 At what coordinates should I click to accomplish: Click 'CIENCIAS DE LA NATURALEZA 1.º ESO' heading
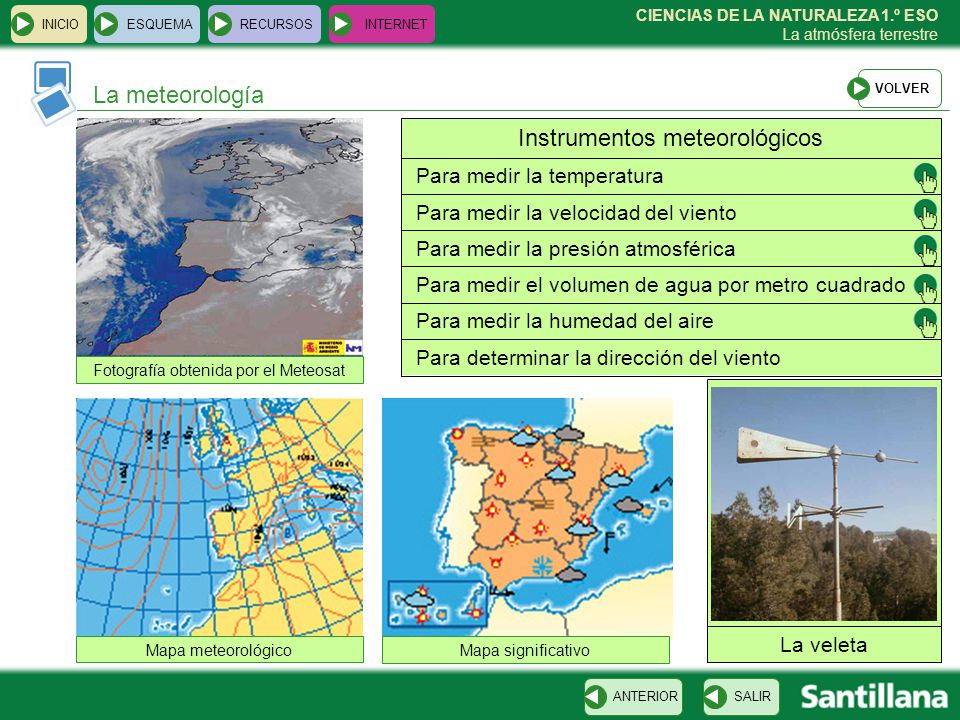pyautogui.click(x=787, y=15)
